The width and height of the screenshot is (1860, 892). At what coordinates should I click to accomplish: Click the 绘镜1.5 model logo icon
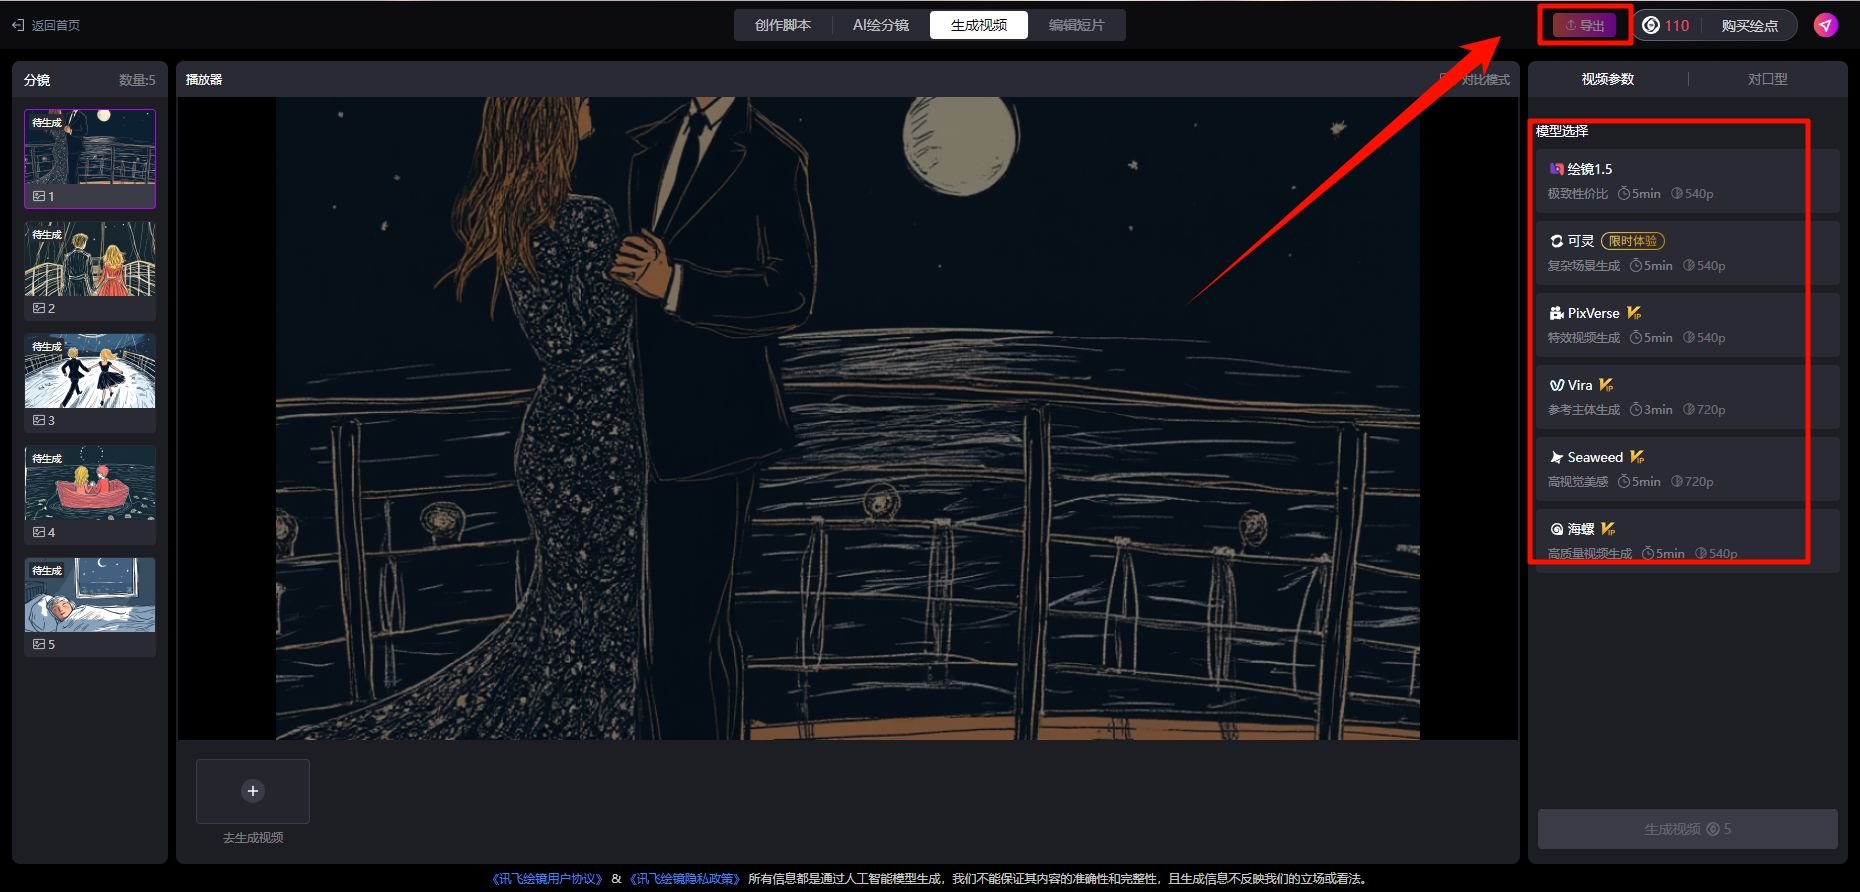click(x=1556, y=169)
